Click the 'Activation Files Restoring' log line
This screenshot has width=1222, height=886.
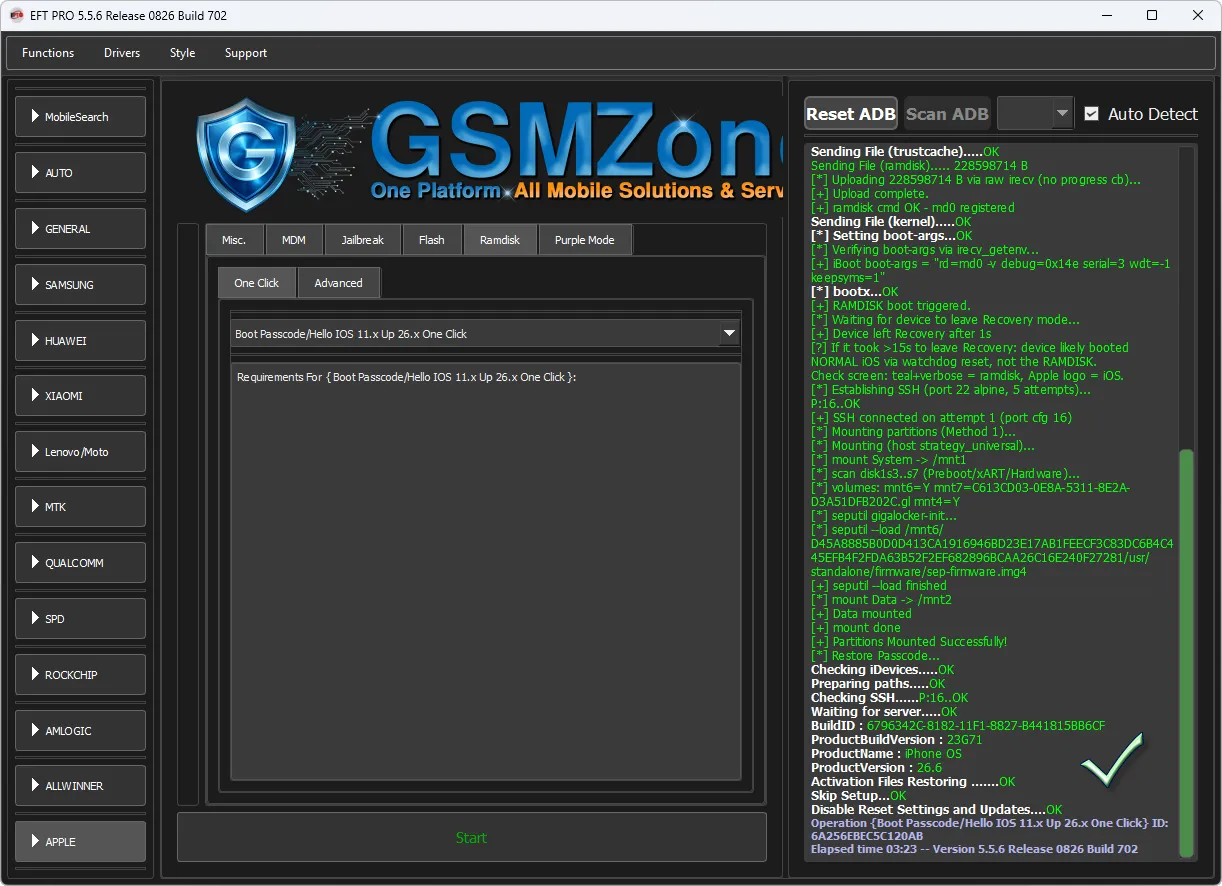913,782
